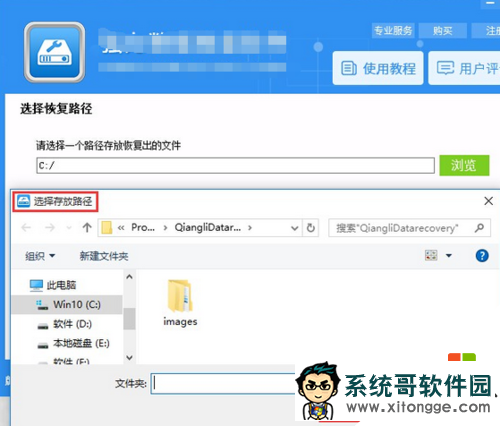This screenshot has width=500, height=426.
Task: Click folder icon in address bar
Action: click(106, 228)
